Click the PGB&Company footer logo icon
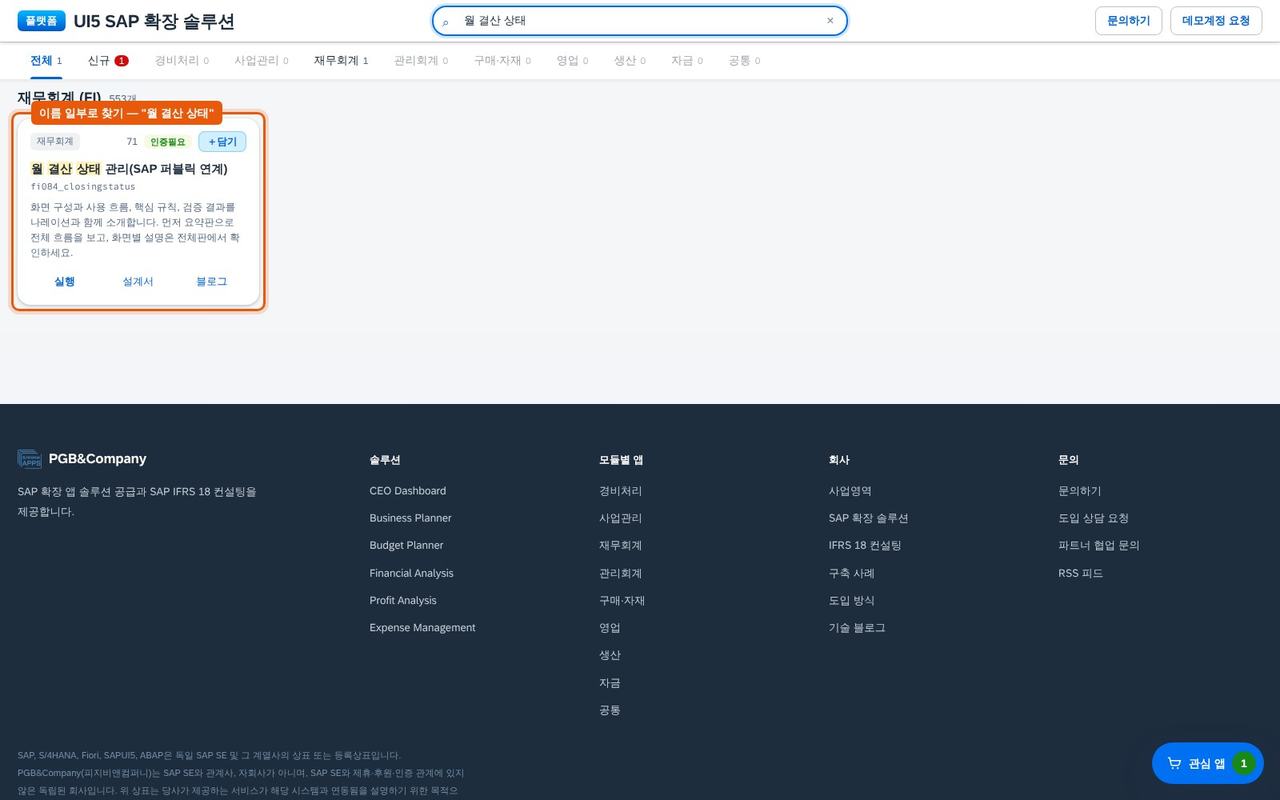Screen dimensions: 1280x800 click(30, 459)
